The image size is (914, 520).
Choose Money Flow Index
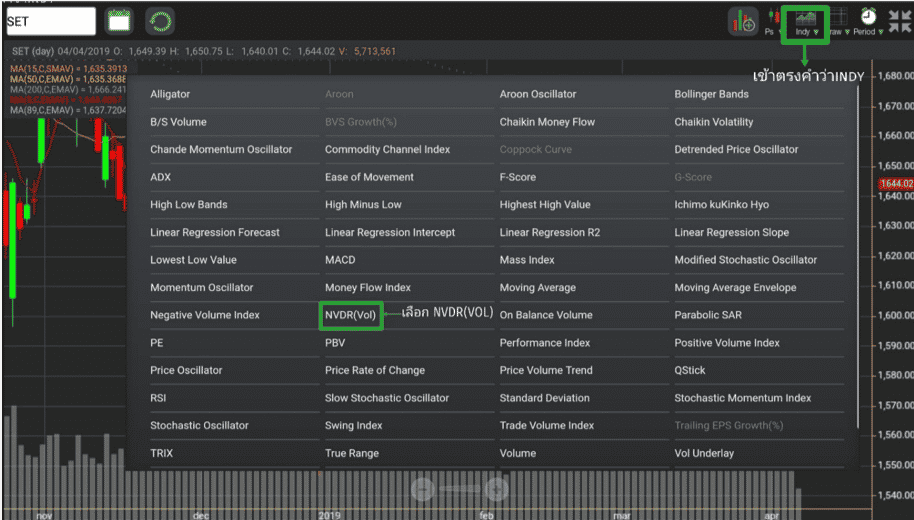tap(368, 288)
